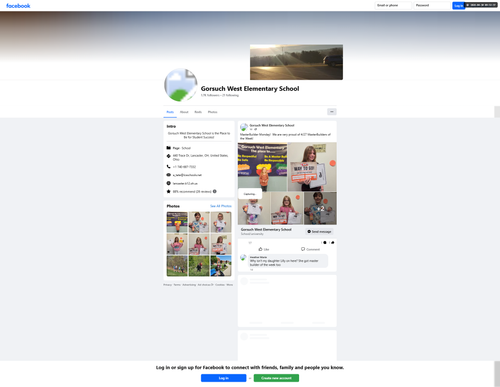Viewport: 500px width, 387px height.
Task: Expand the More footer link
Action: (x=230, y=285)
